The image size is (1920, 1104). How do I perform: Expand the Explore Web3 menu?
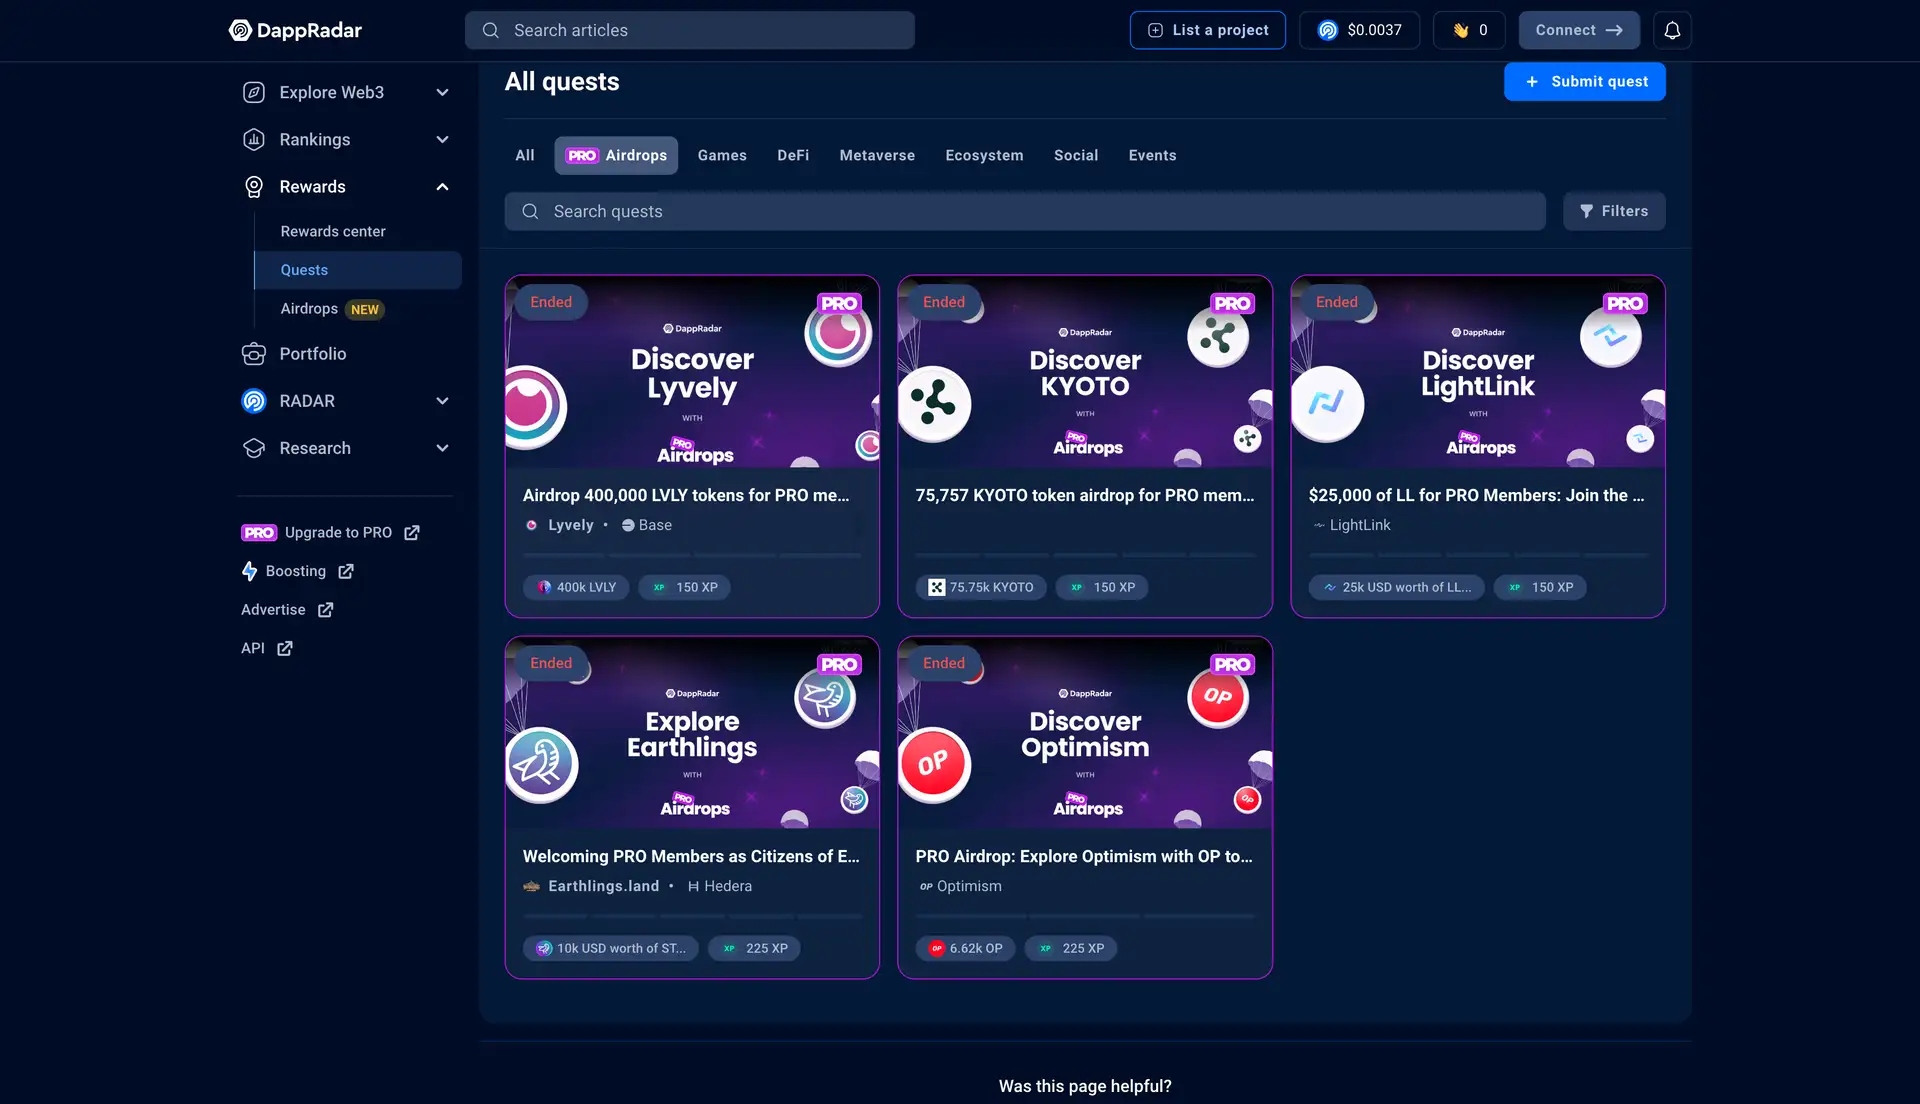(442, 92)
